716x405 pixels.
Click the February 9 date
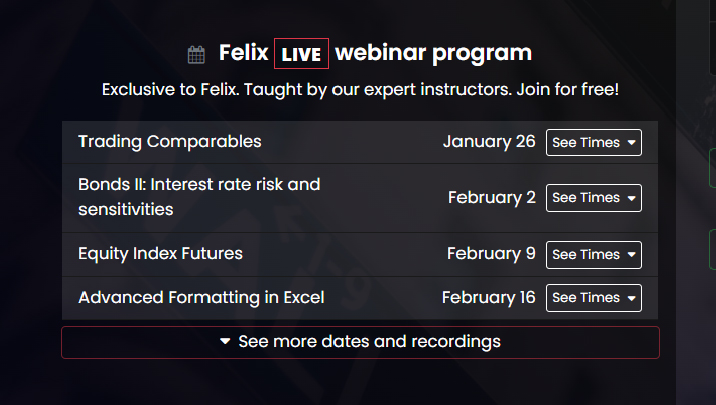491,254
